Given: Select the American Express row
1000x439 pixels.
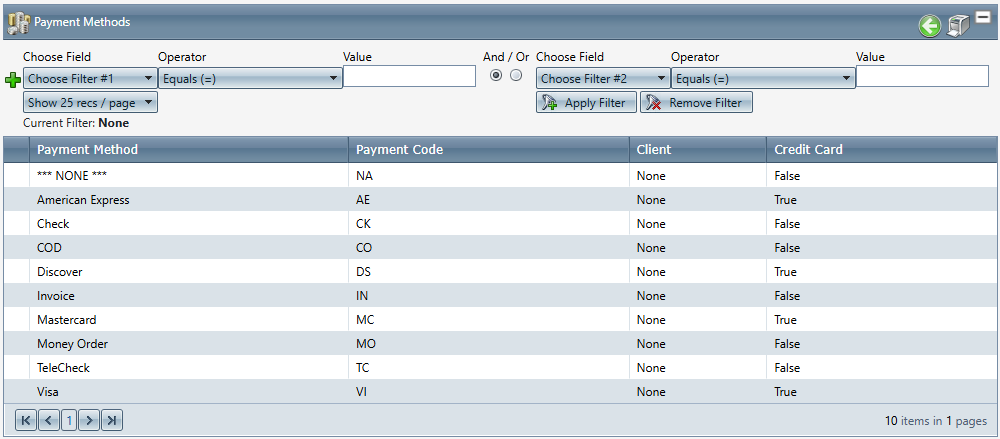Looking at the screenshot, I should click(x=500, y=200).
